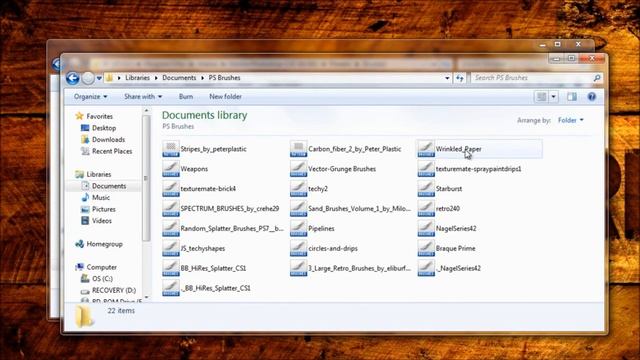The height and width of the screenshot is (360, 640).
Task: Click the navigation pane scroll up arrow
Action: pyautogui.click(x=147, y=111)
